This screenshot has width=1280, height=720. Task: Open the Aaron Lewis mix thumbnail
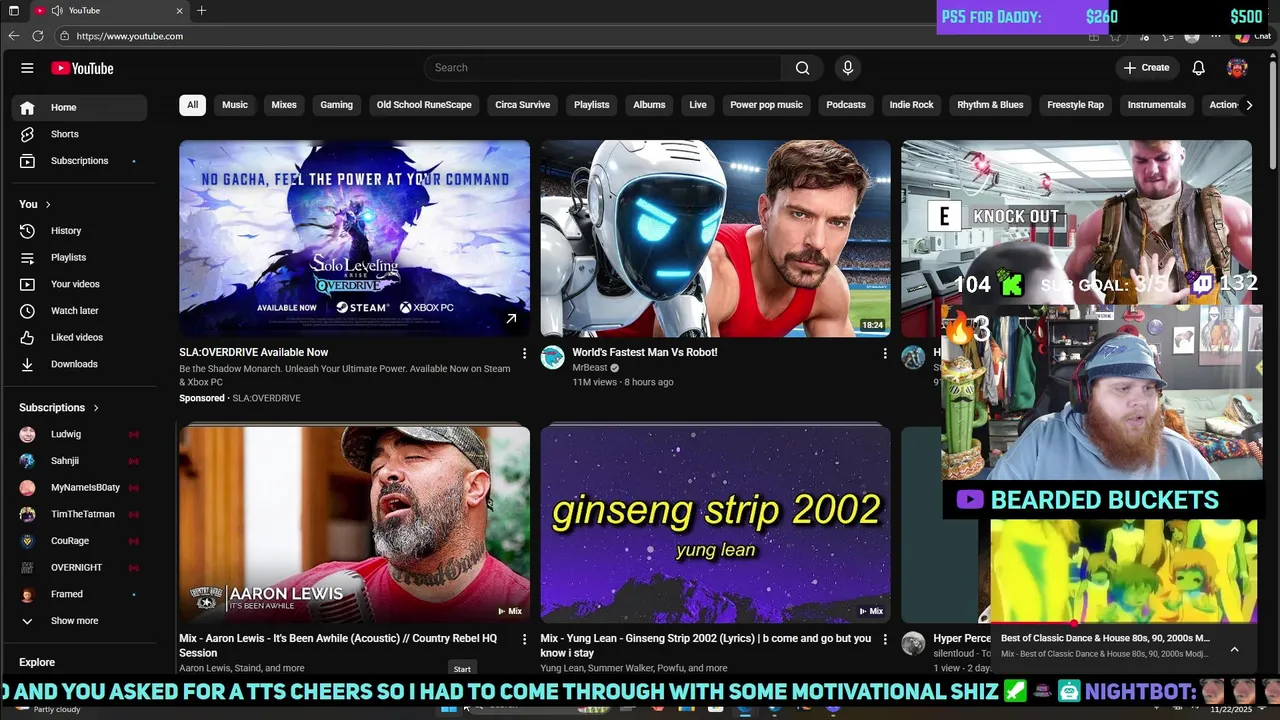[x=354, y=524]
